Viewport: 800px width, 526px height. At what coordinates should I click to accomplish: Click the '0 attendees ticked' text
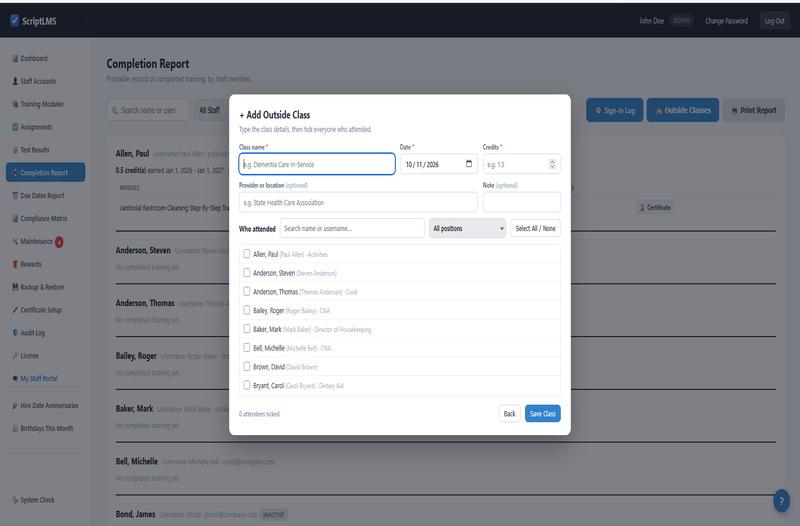259,414
